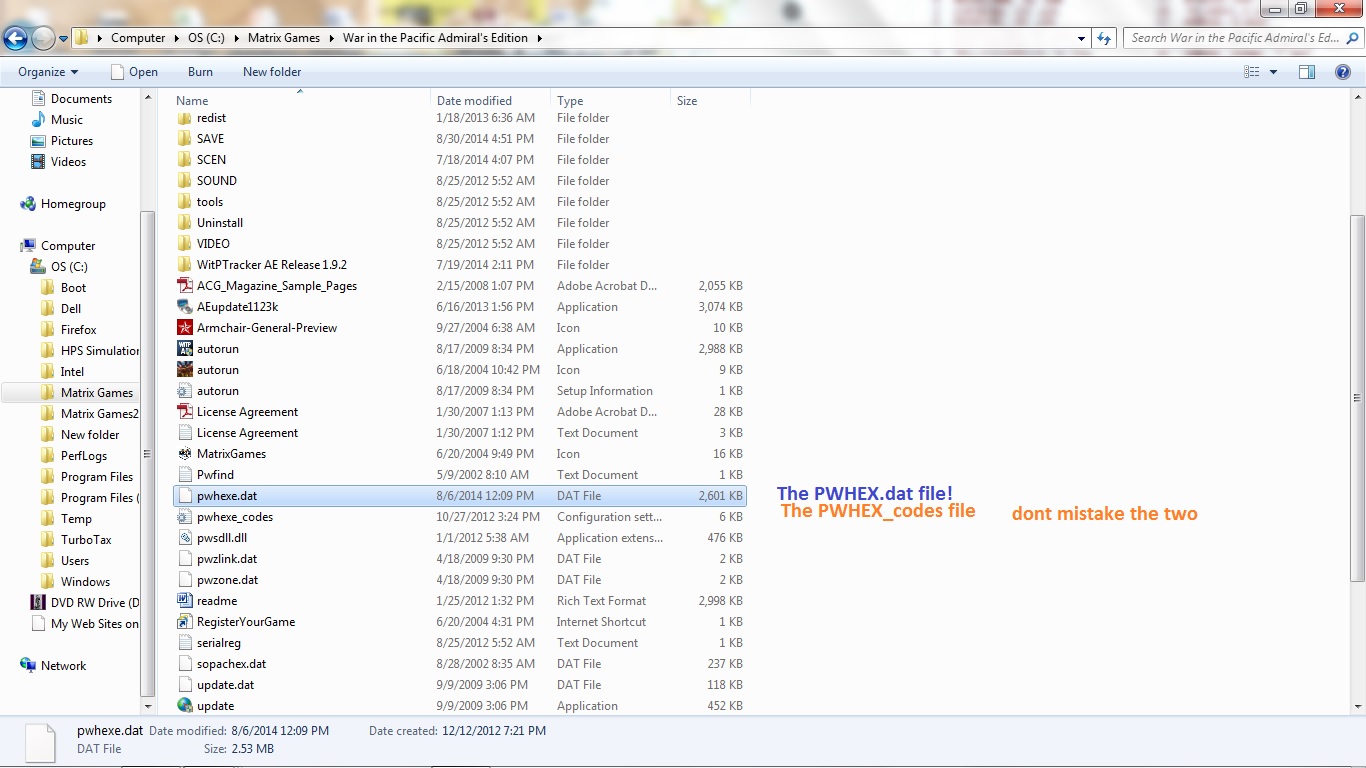This screenshot has height=768, width=1366.
Task: Select the Documents library in sidebar
Action: (x=71, y=99)
